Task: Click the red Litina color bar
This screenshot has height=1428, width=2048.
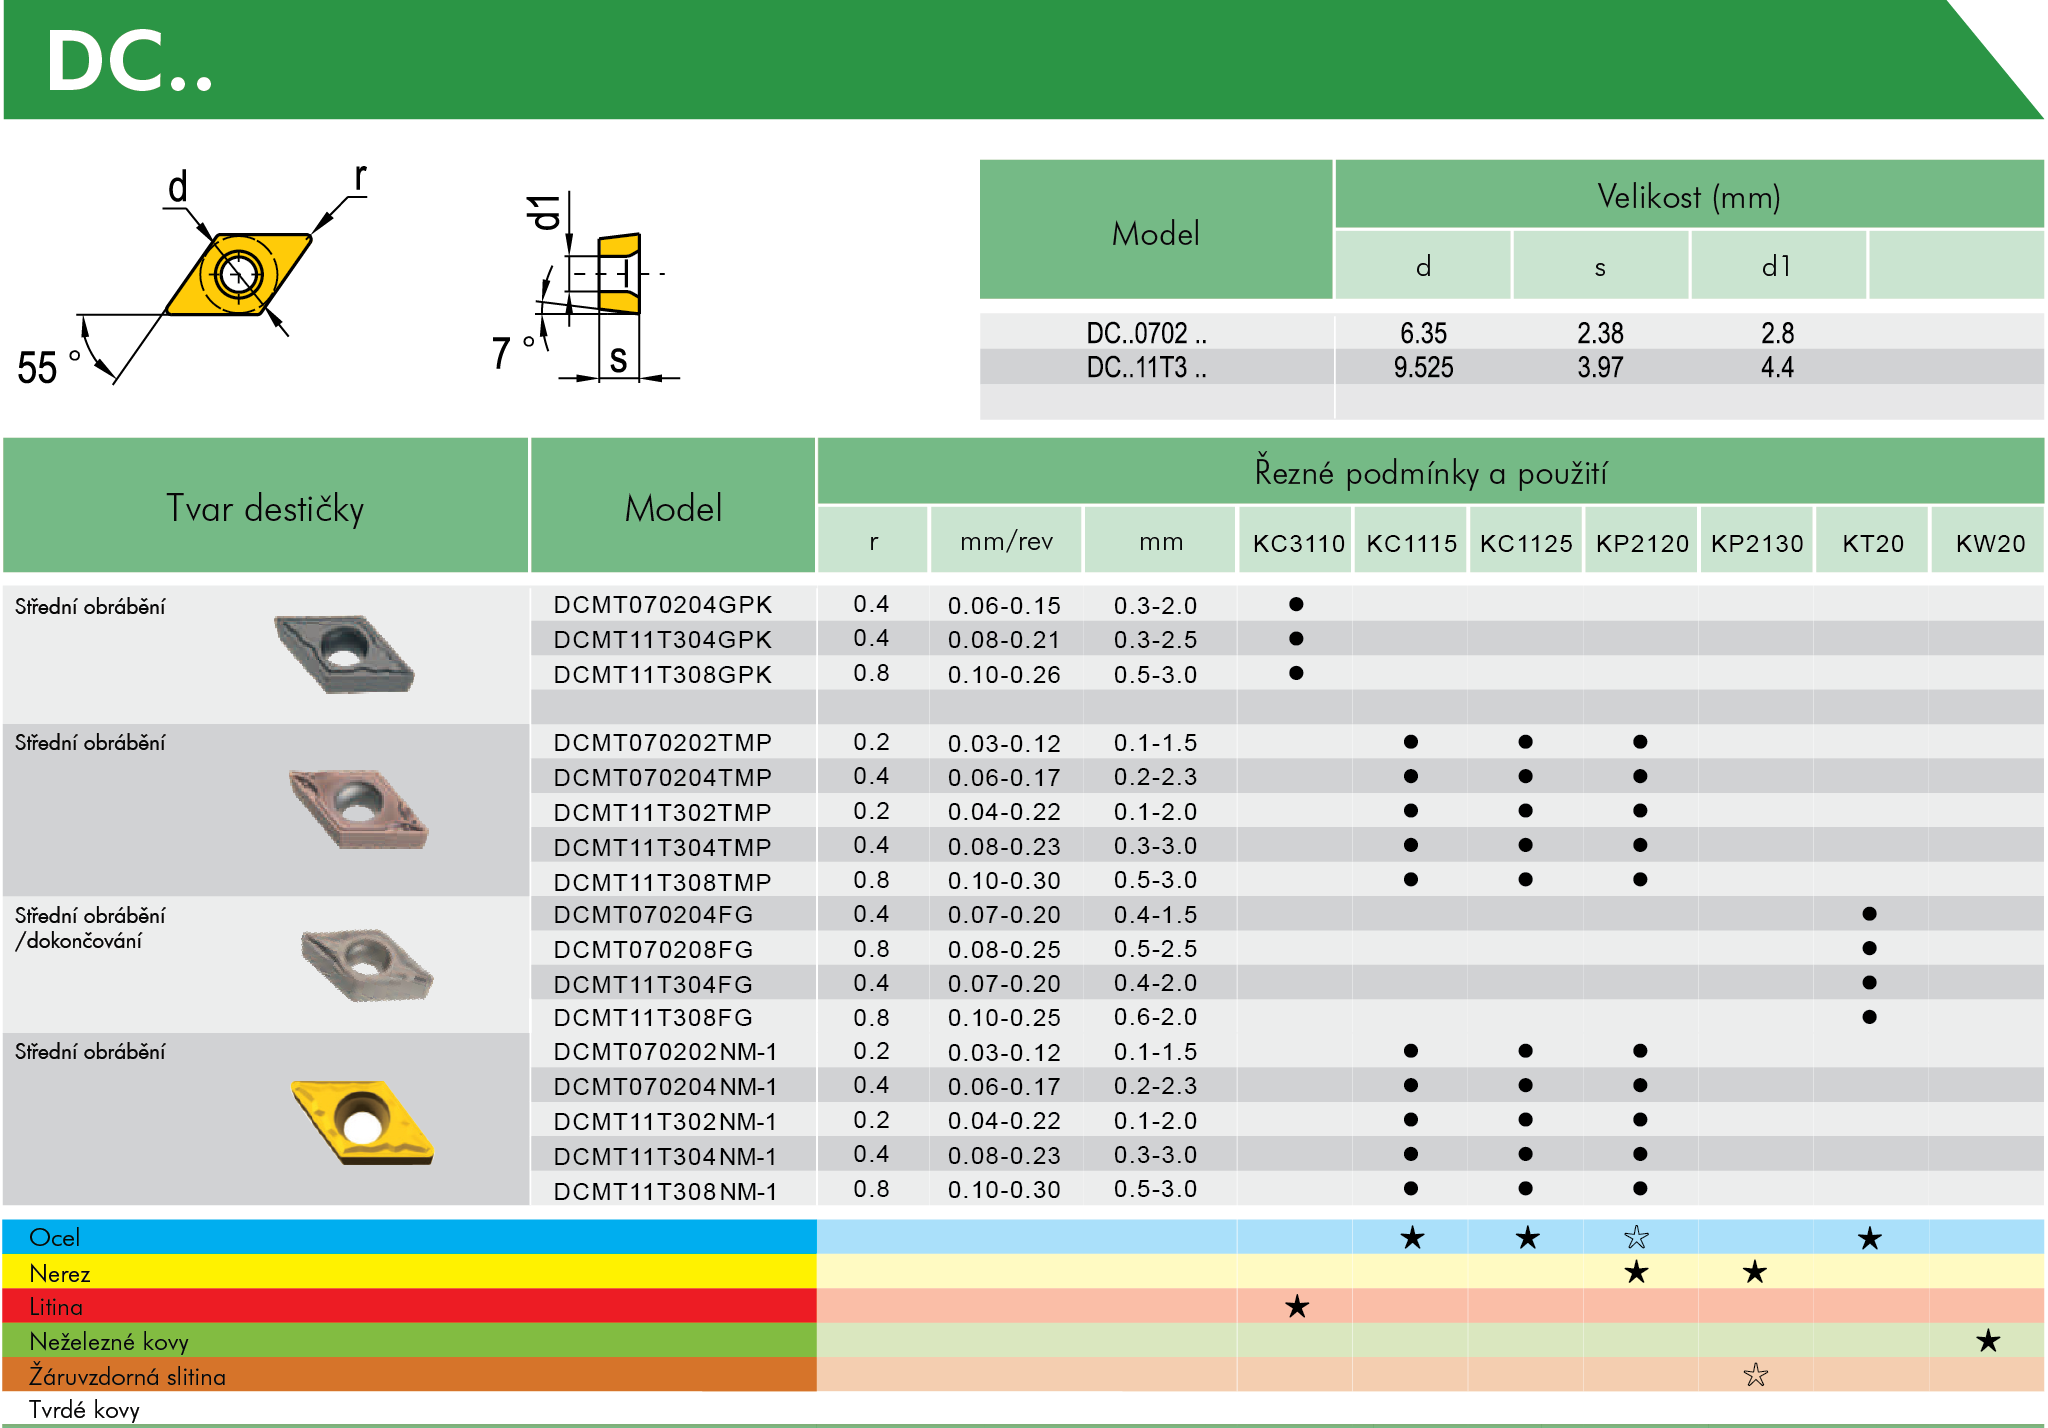Action: pyautogui.click(x=410, y=1306)
